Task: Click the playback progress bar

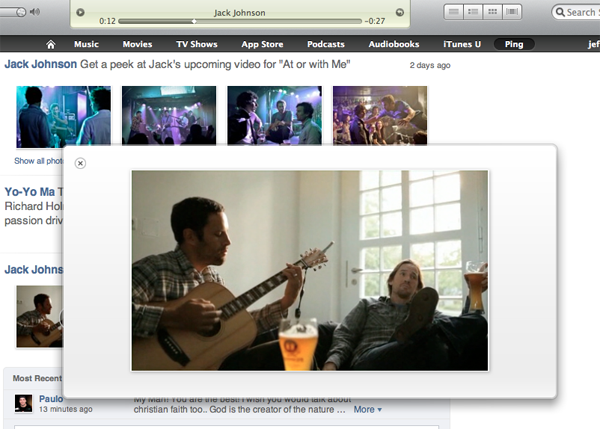Action: pyautogui.click(x=240, y=21)
